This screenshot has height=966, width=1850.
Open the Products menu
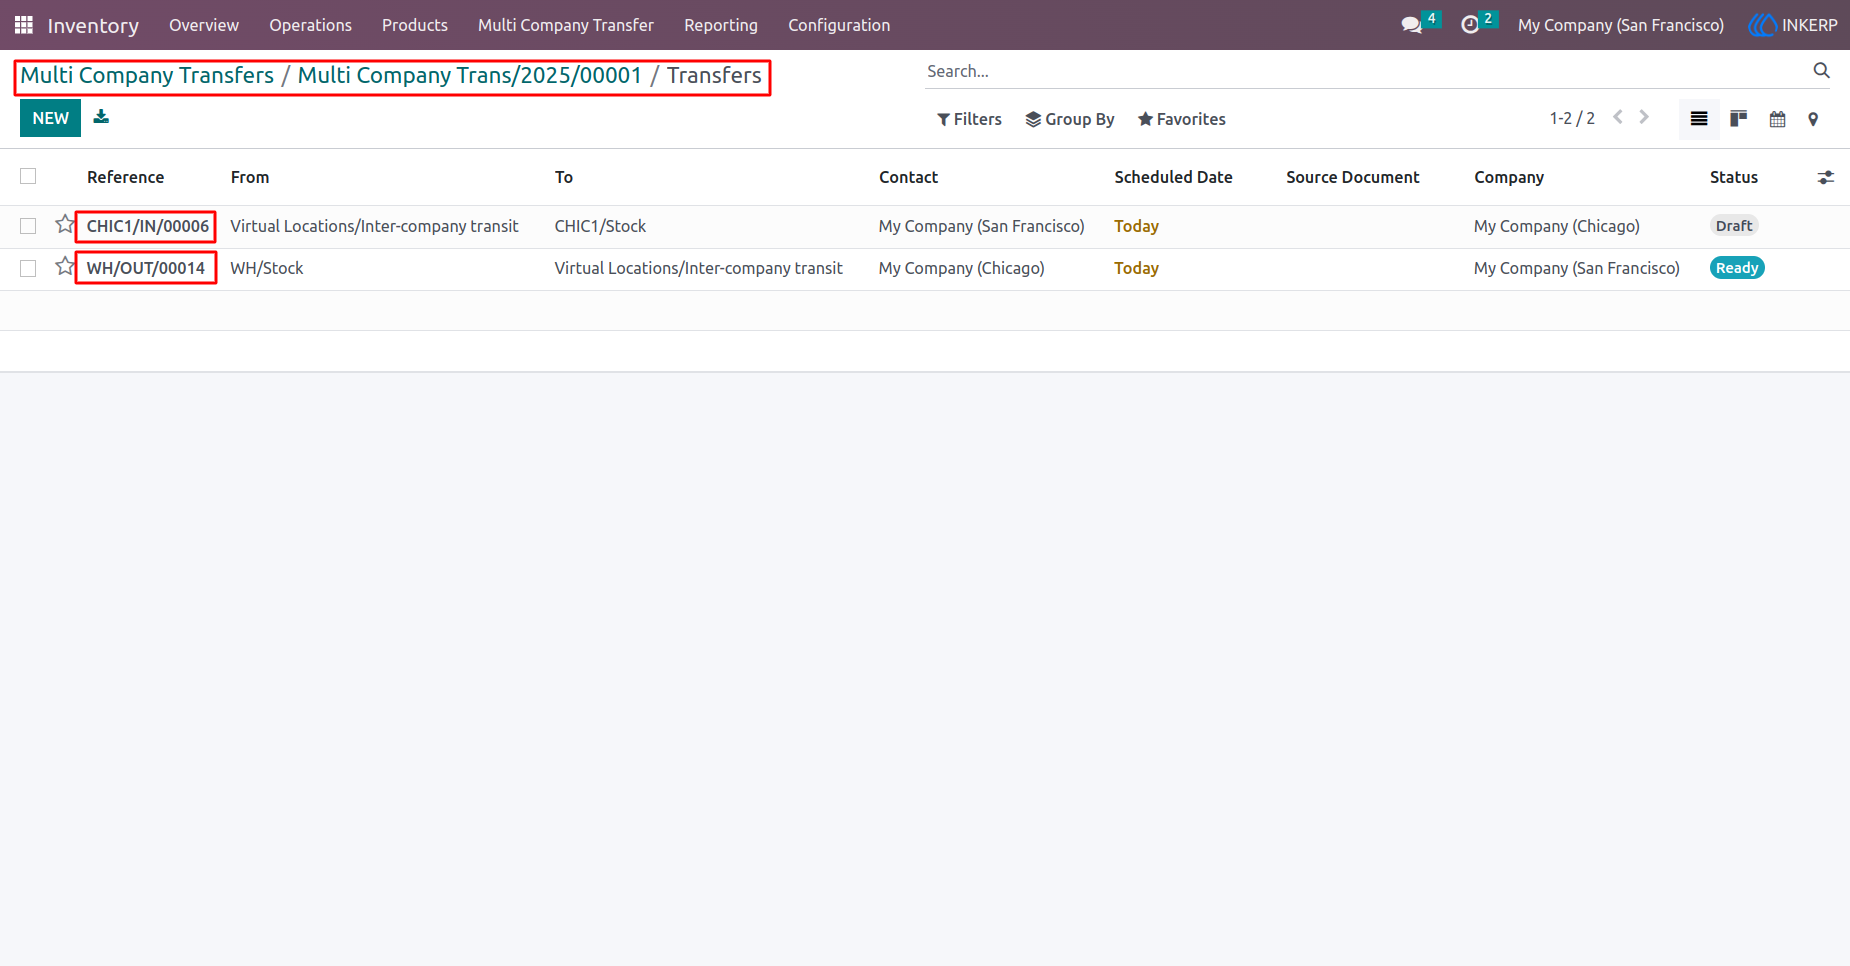415,25
